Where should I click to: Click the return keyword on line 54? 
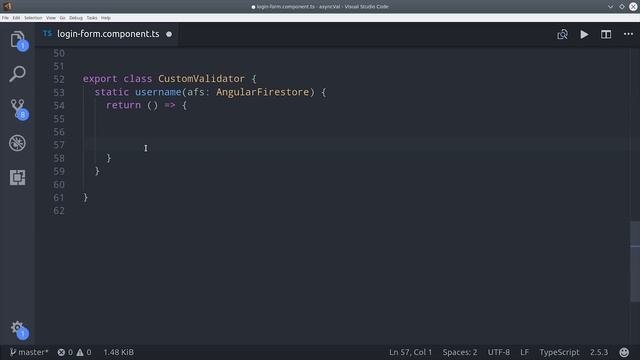[123, 105]
